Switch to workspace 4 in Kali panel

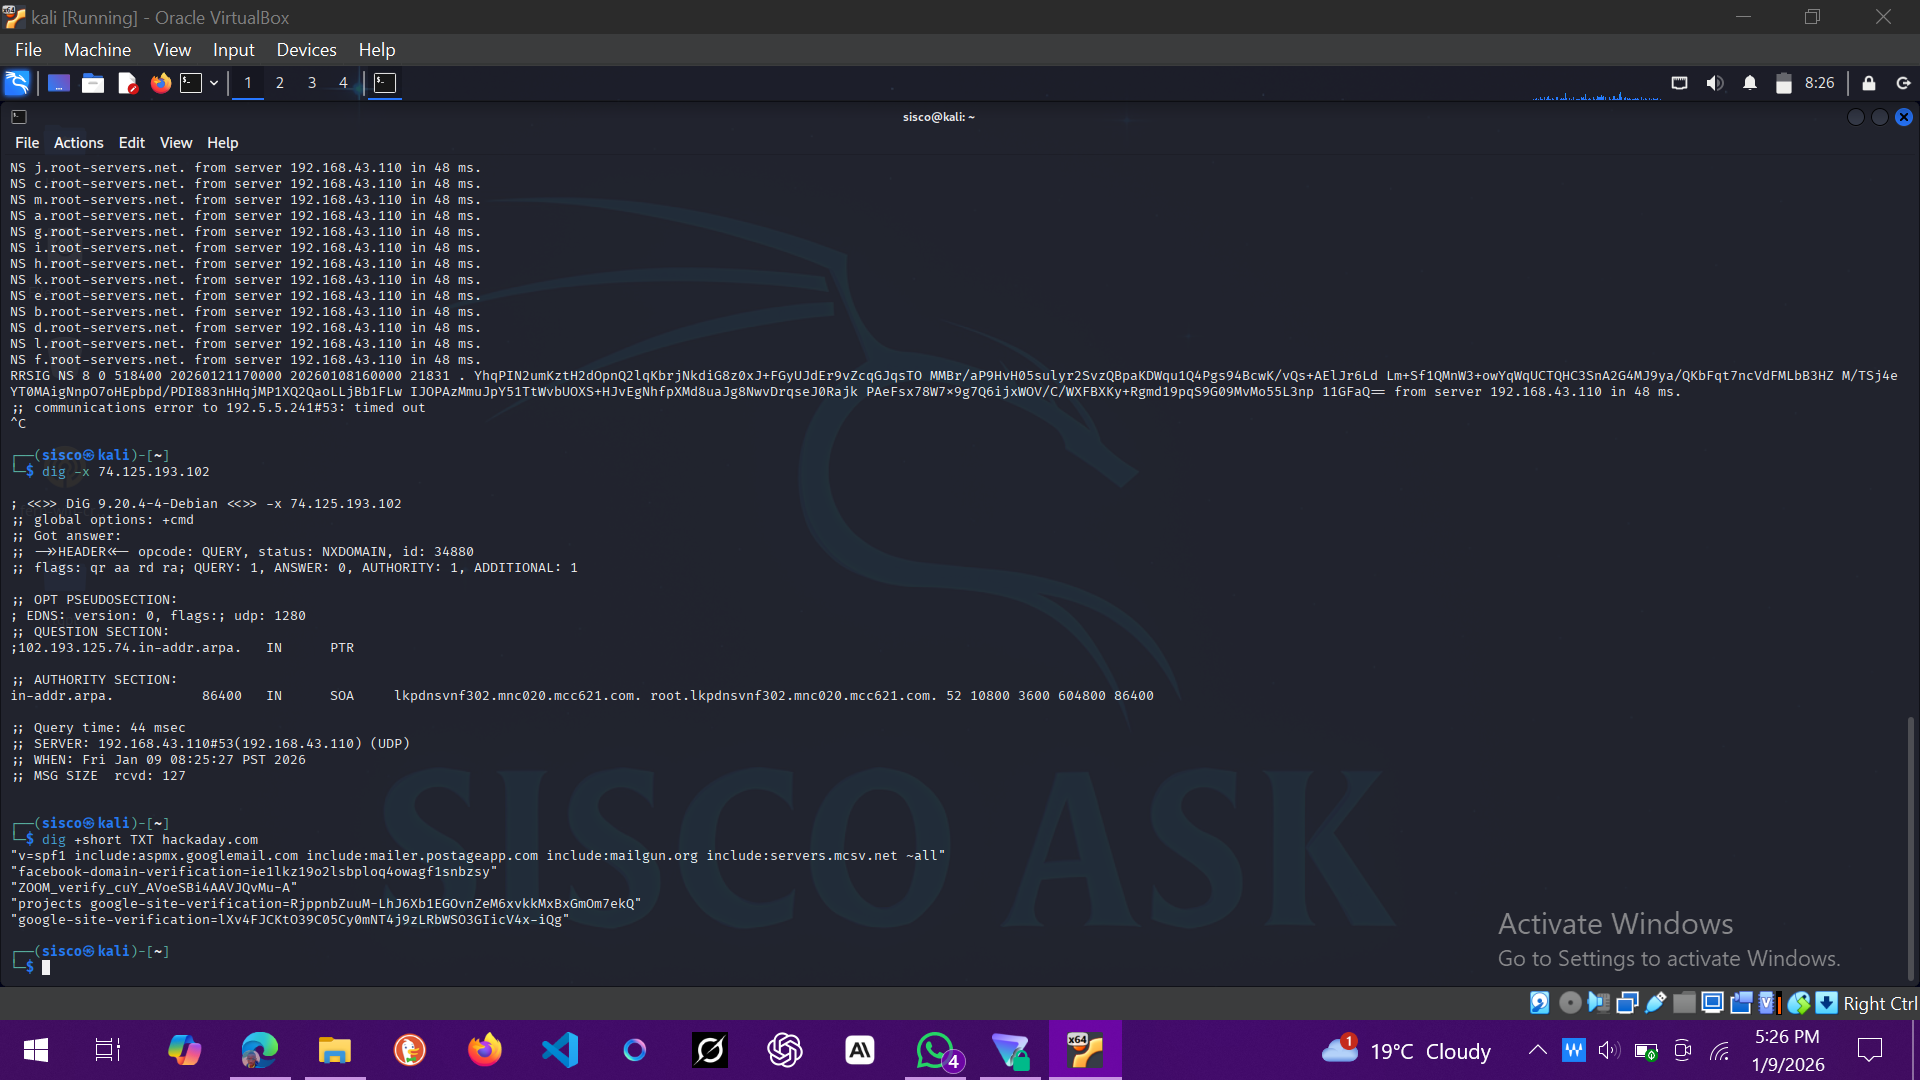click(x=343, y=83)
